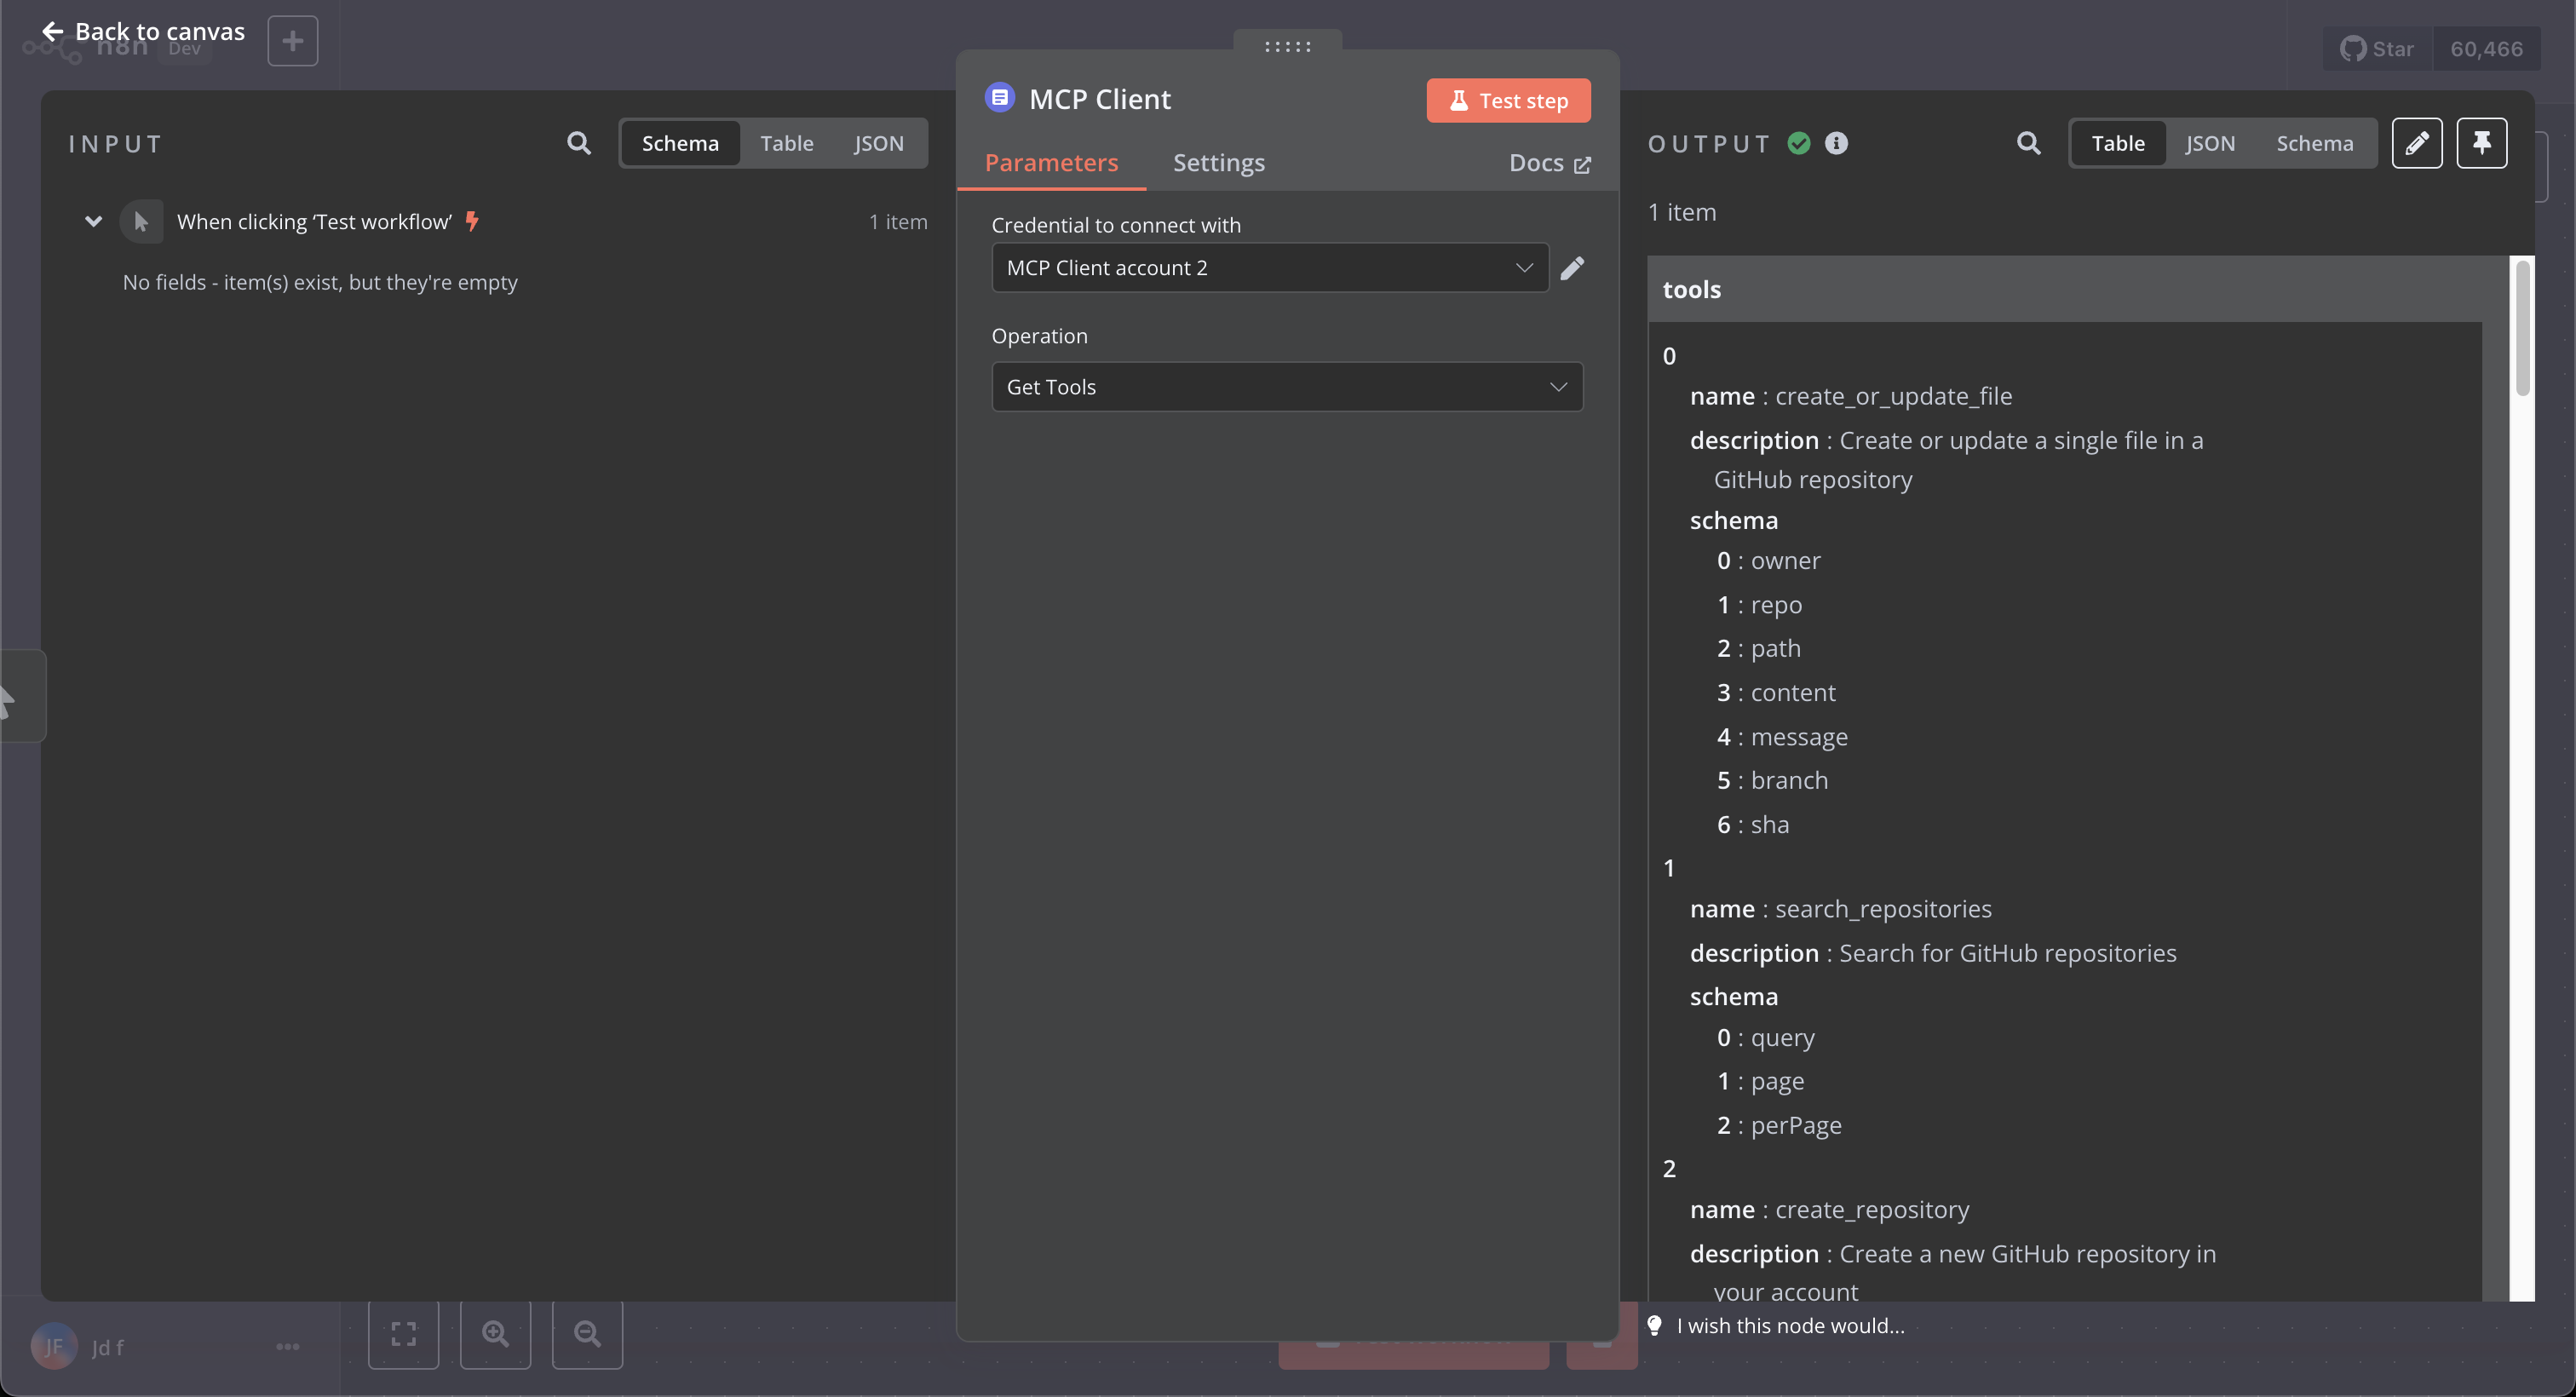Switch to the Settings tab
This screenshot has width=2576, height=1397.
(x=1218, y=162)
